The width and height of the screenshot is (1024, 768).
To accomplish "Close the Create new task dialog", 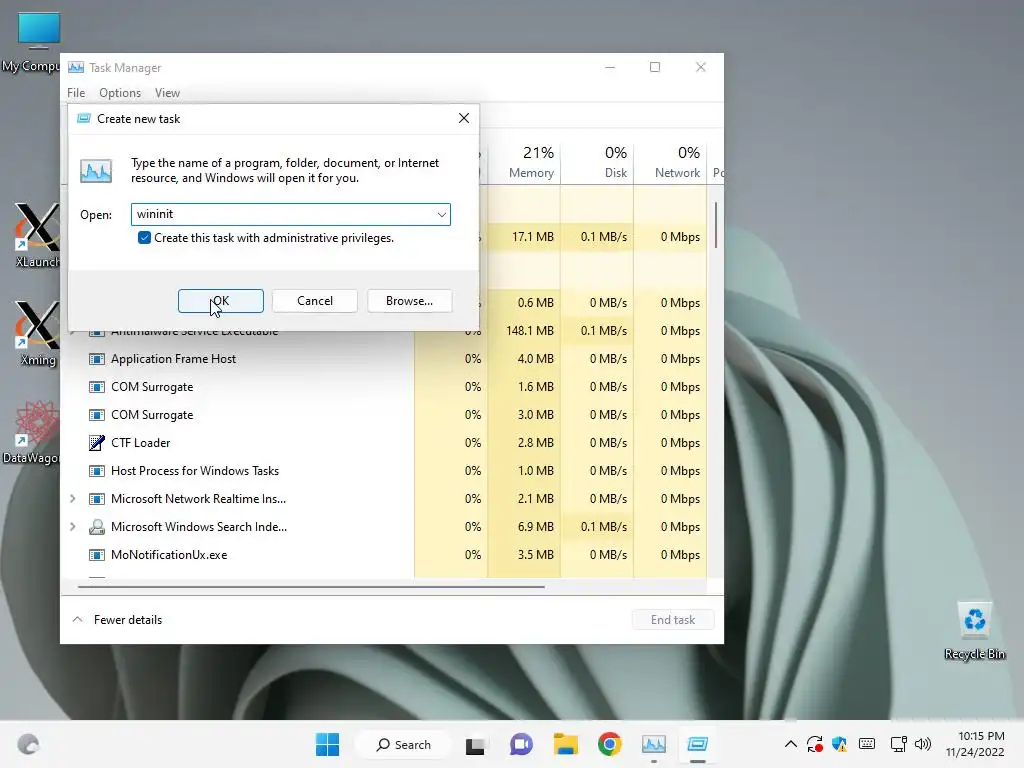I will click(464, 118).
